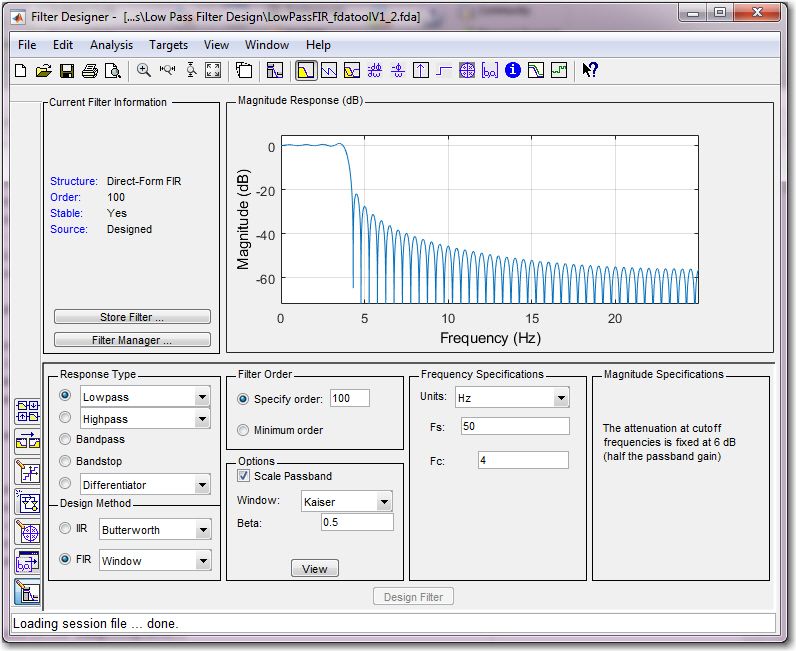
Task: Restore default view with the full view icon
Action: 213,70
